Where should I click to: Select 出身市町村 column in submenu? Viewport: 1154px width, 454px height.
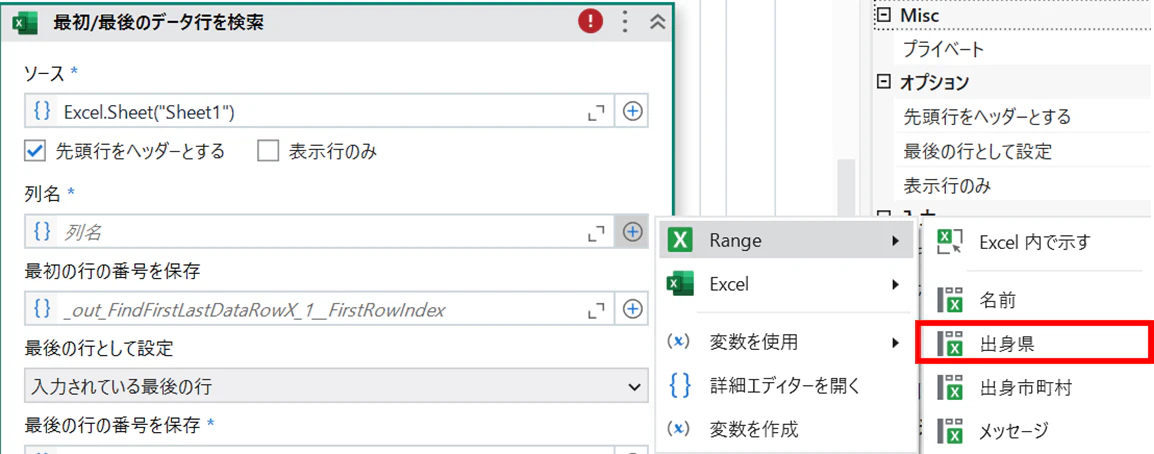click(1036, 386)
